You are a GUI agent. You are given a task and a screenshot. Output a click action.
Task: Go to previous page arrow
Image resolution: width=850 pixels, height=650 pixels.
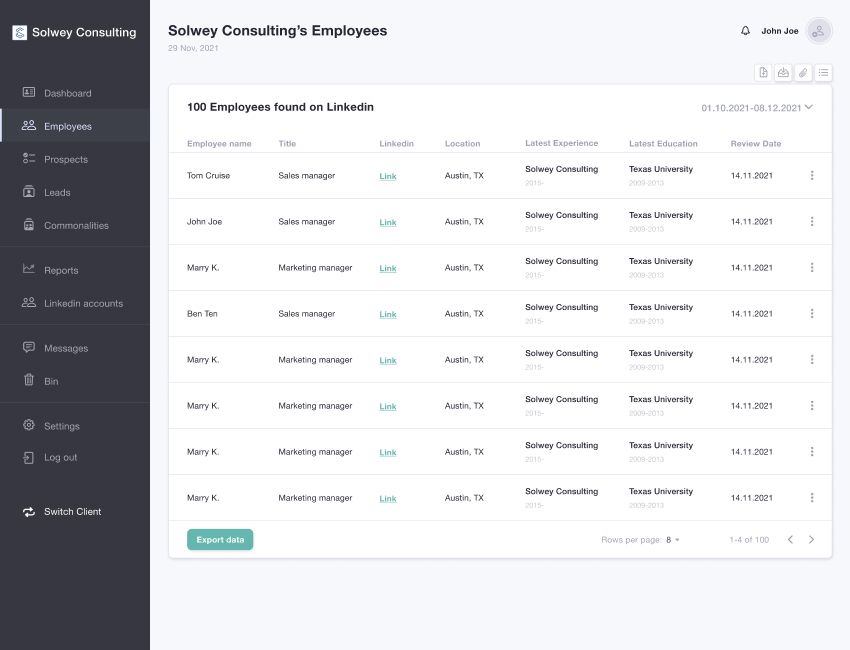[x=790, y=539]
